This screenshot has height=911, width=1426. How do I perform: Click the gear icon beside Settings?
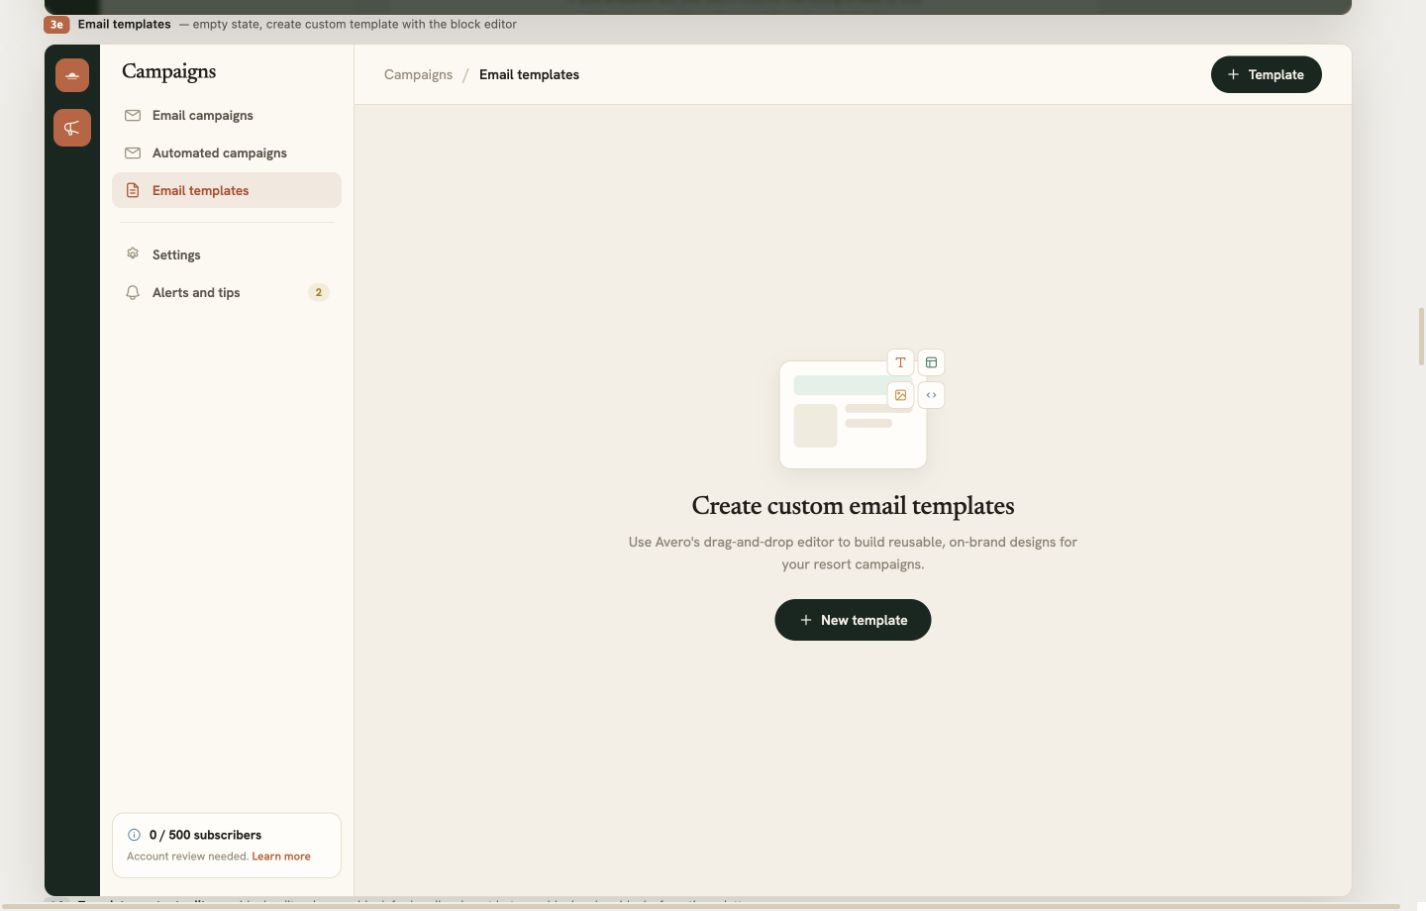tap(132, 254)
